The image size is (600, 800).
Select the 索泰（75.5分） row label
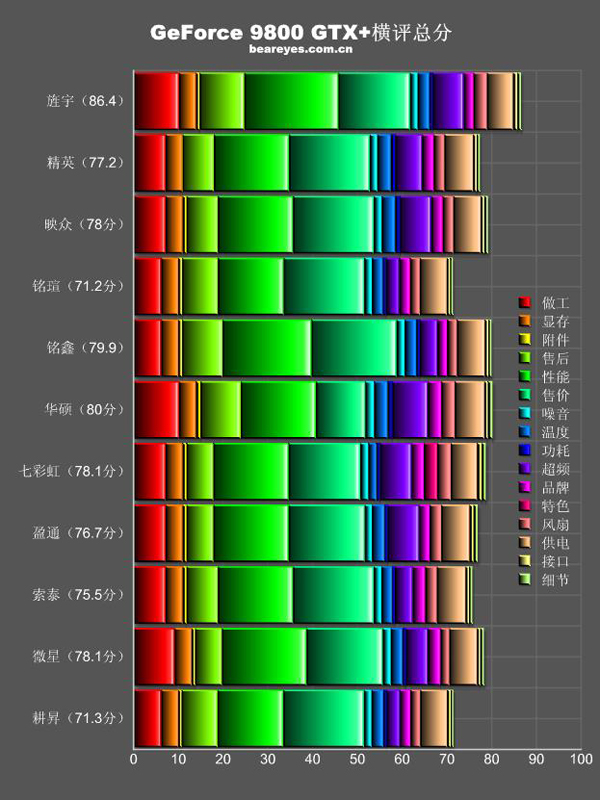click(79, 594)
